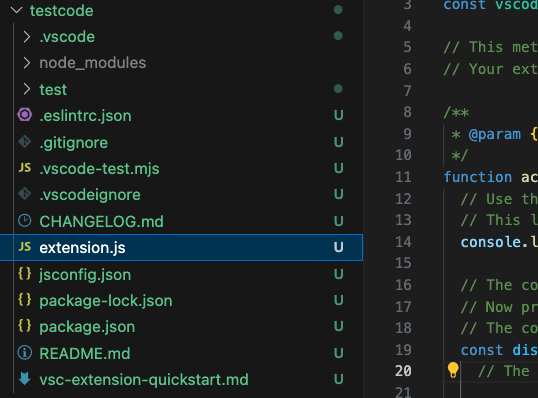
Task: Click the green git status dot for testcode
Action: pyautogui.click(x=338, y=10)
